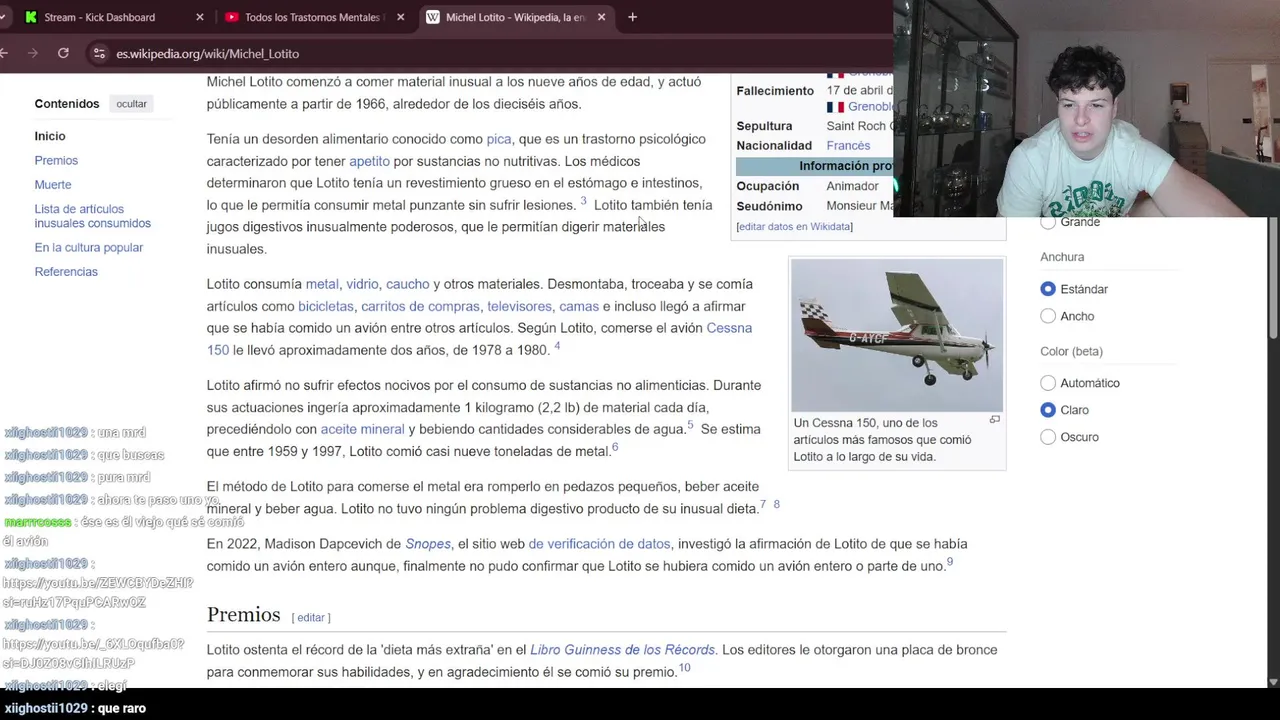Viewport: 1280px width, 720px height.
Task: Open the bicicletas link
Action: pyautogui.click(x=326, y=306)
